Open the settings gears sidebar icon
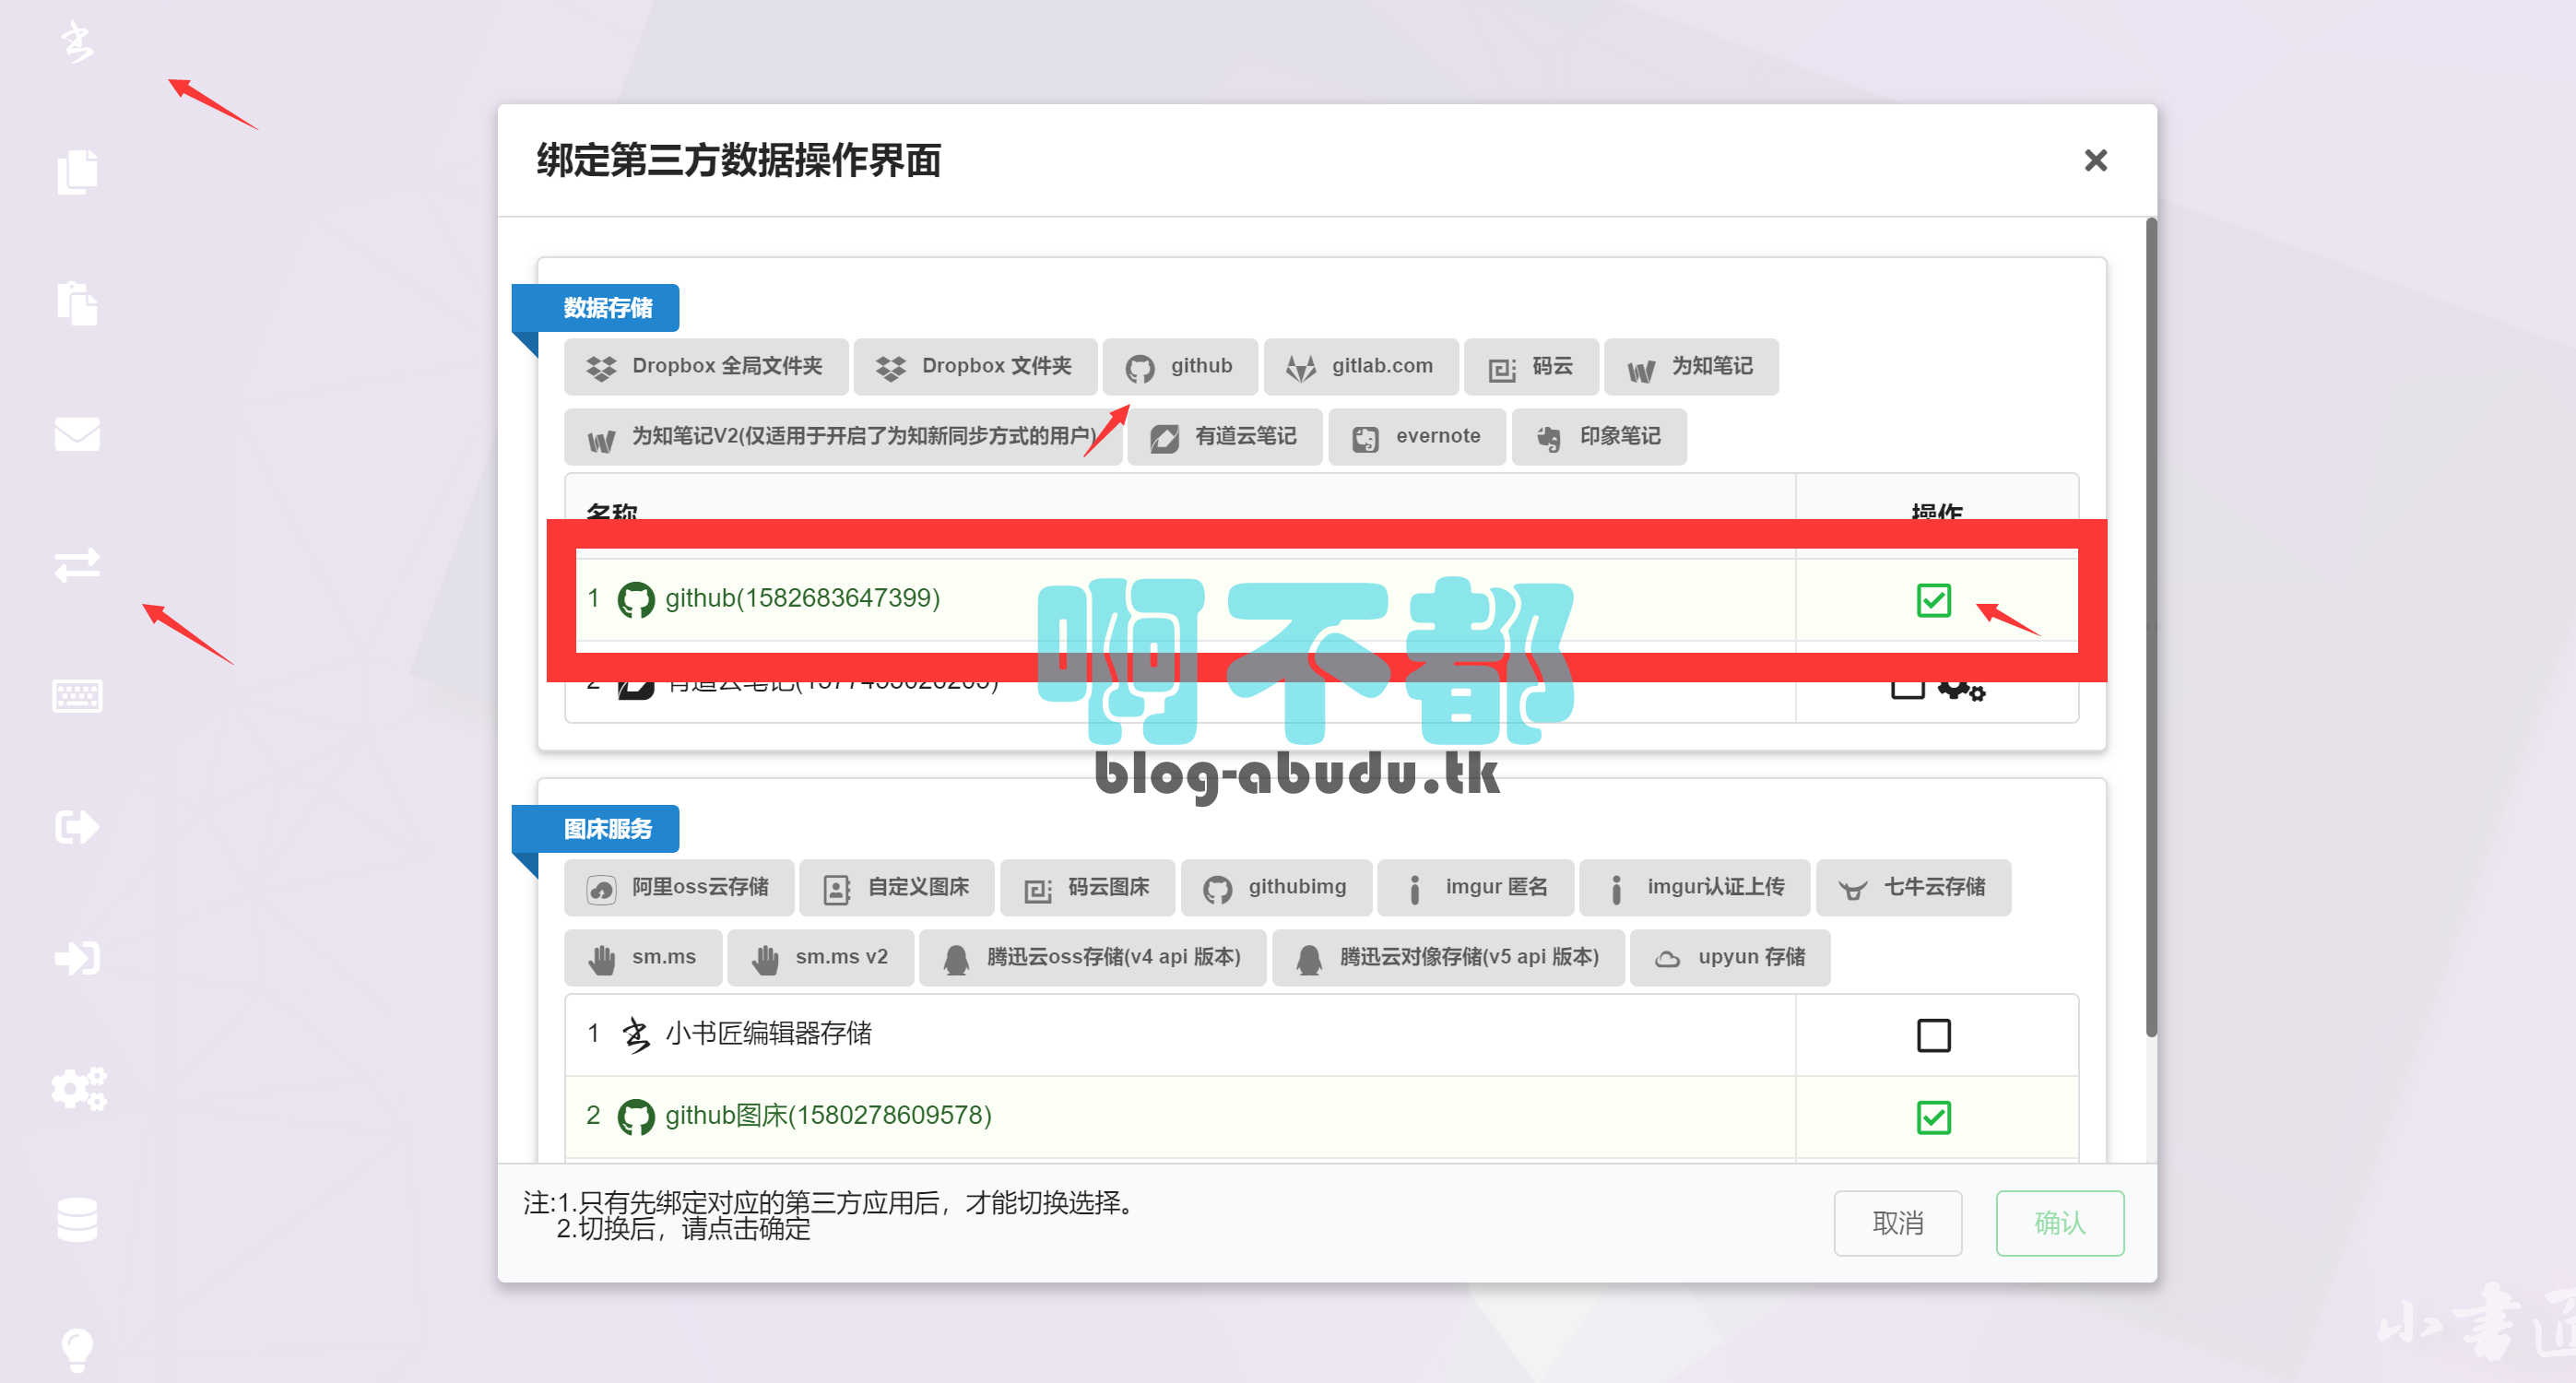 77,1088
